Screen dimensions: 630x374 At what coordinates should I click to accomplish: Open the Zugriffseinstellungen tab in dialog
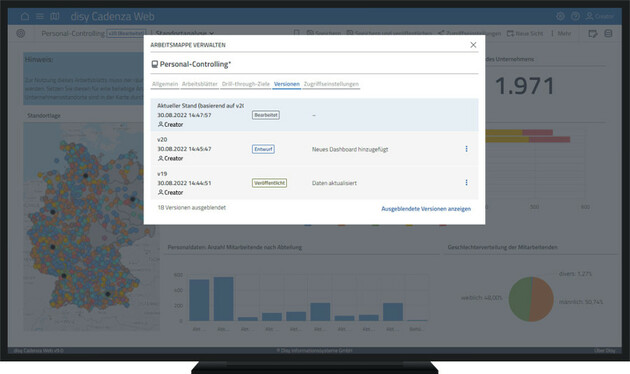pos(331,84)
